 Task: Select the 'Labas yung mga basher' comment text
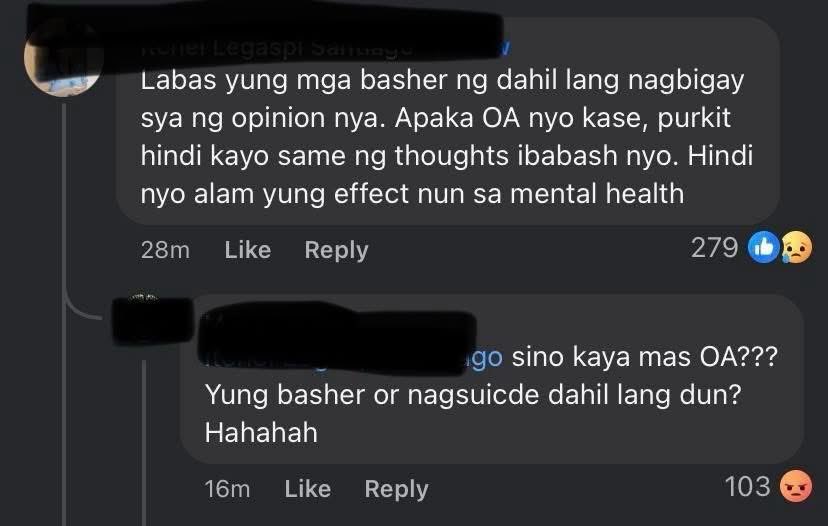446,137
